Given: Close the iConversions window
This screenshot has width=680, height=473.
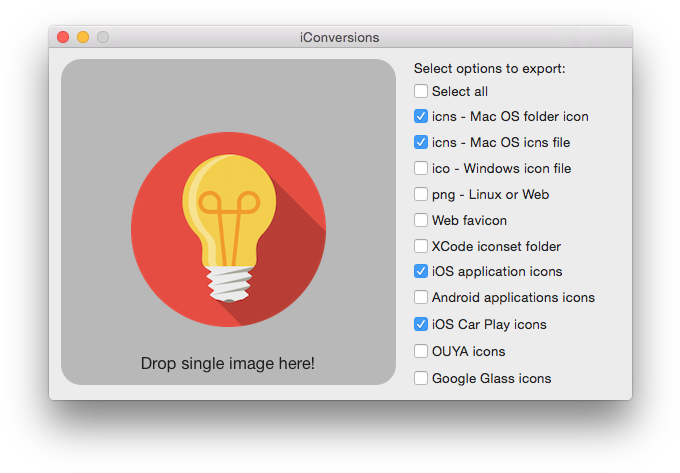Looking at the screenshot, I should (63, 37).
